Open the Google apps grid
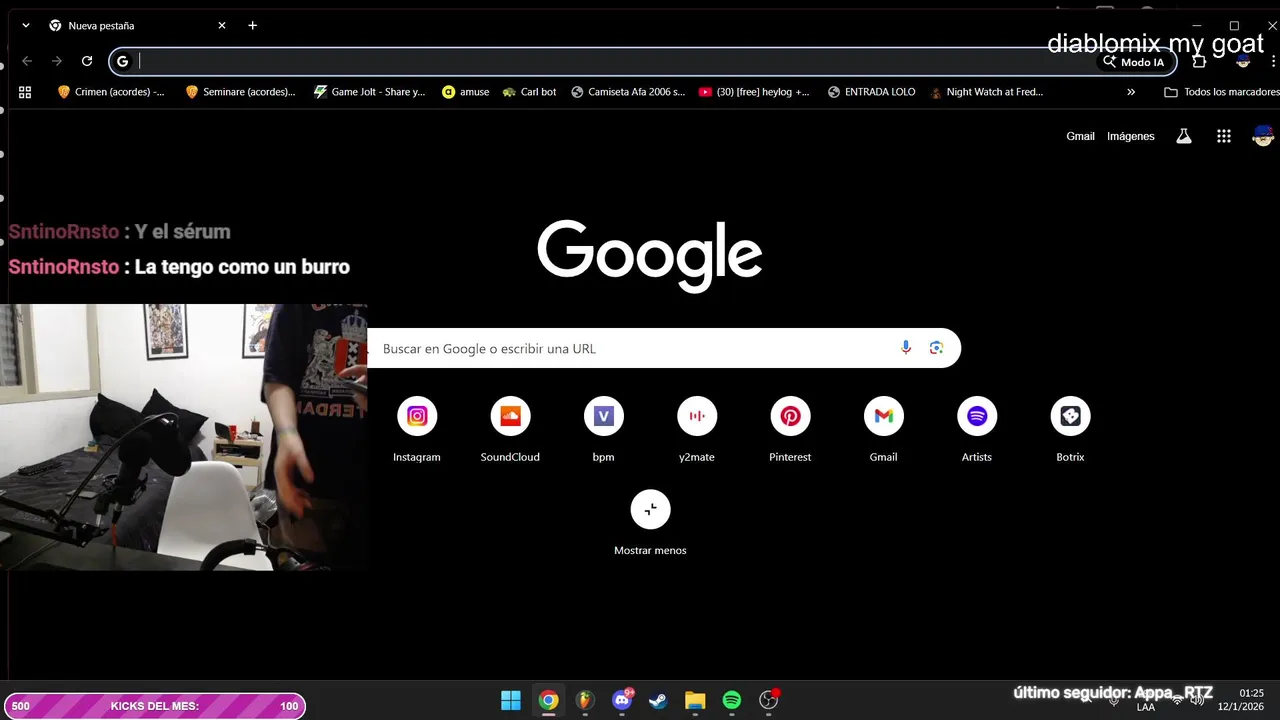Image resolution: width=1280 pixels, height=720 pixels. [x=1223, y=136]
